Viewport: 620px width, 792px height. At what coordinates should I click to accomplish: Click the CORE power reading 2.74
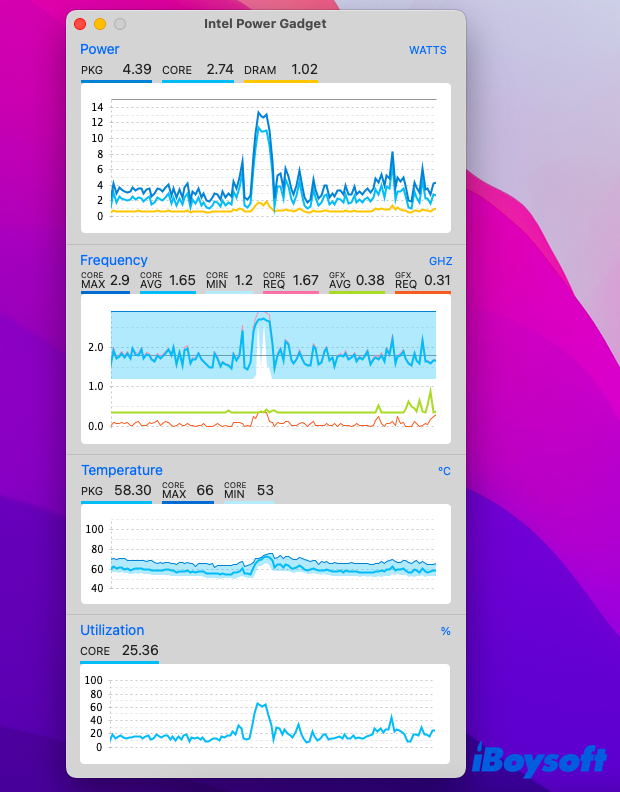click(220, 69)
